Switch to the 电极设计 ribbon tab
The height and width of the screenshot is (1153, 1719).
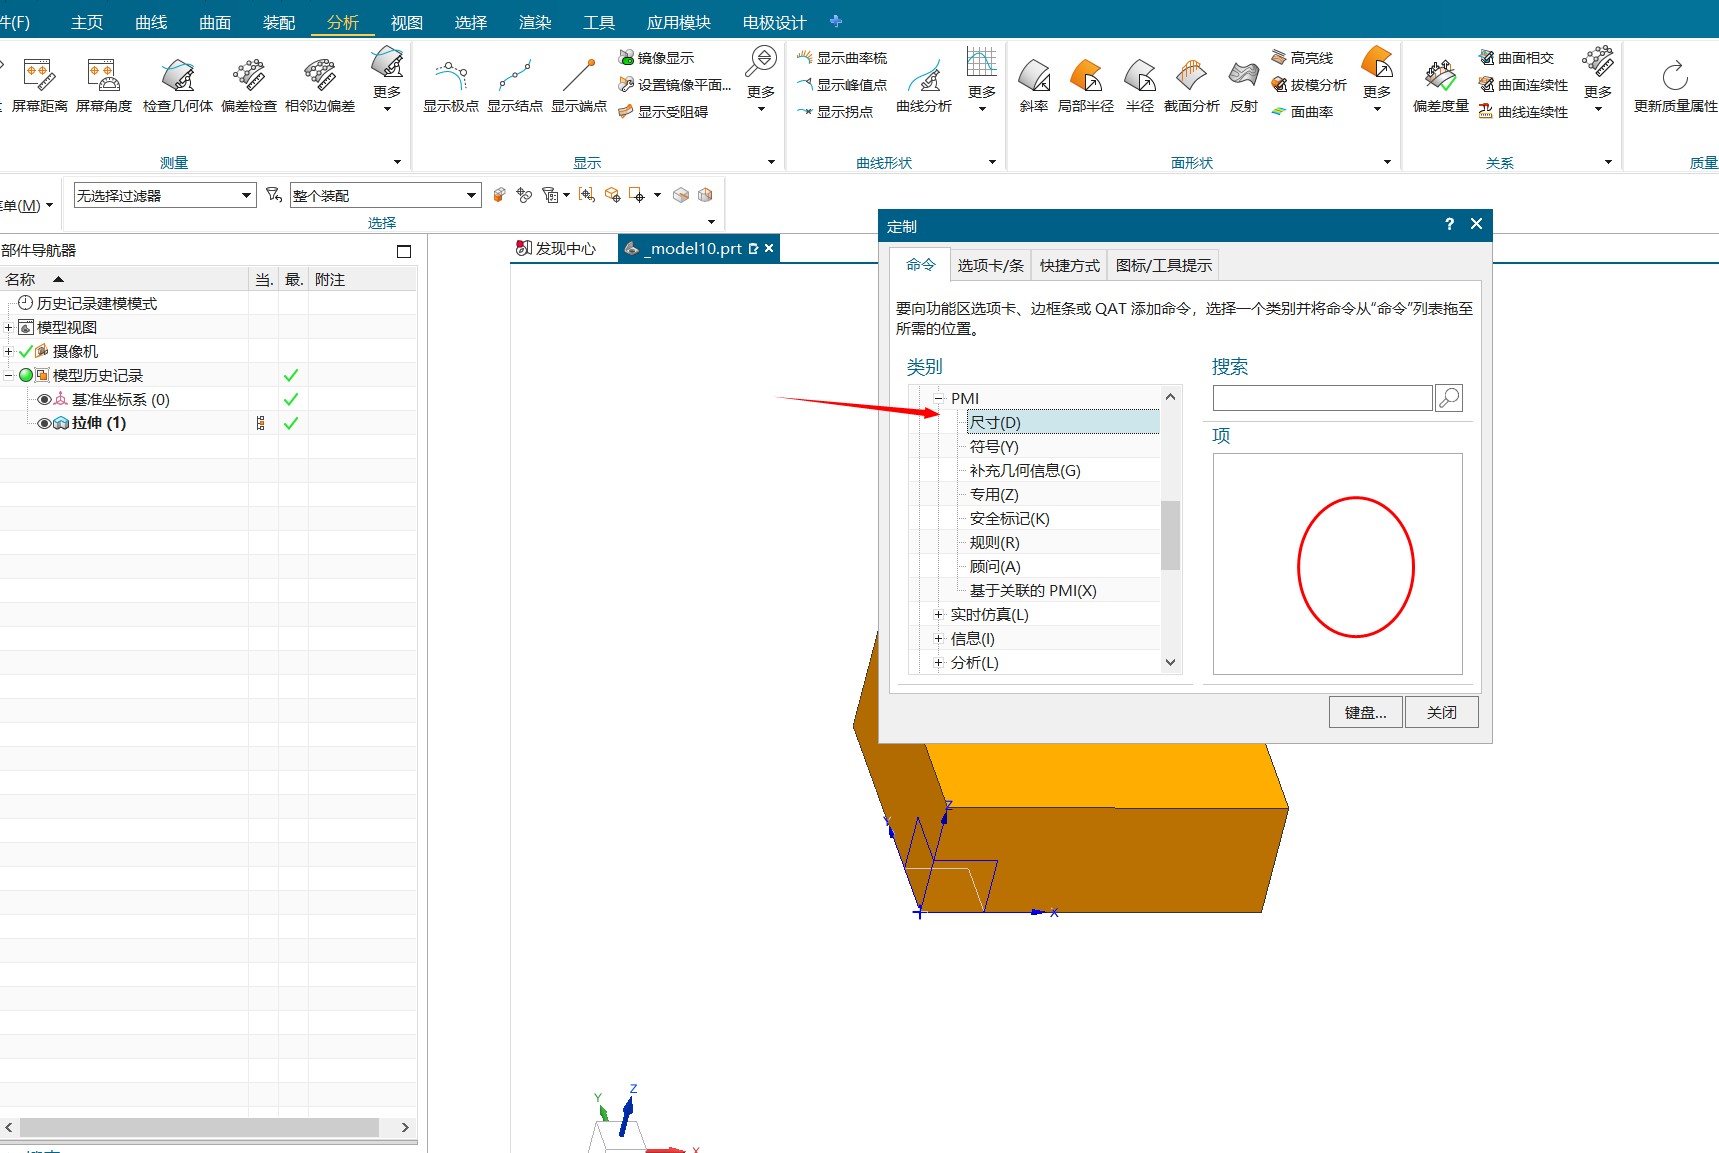click(775, 22)
